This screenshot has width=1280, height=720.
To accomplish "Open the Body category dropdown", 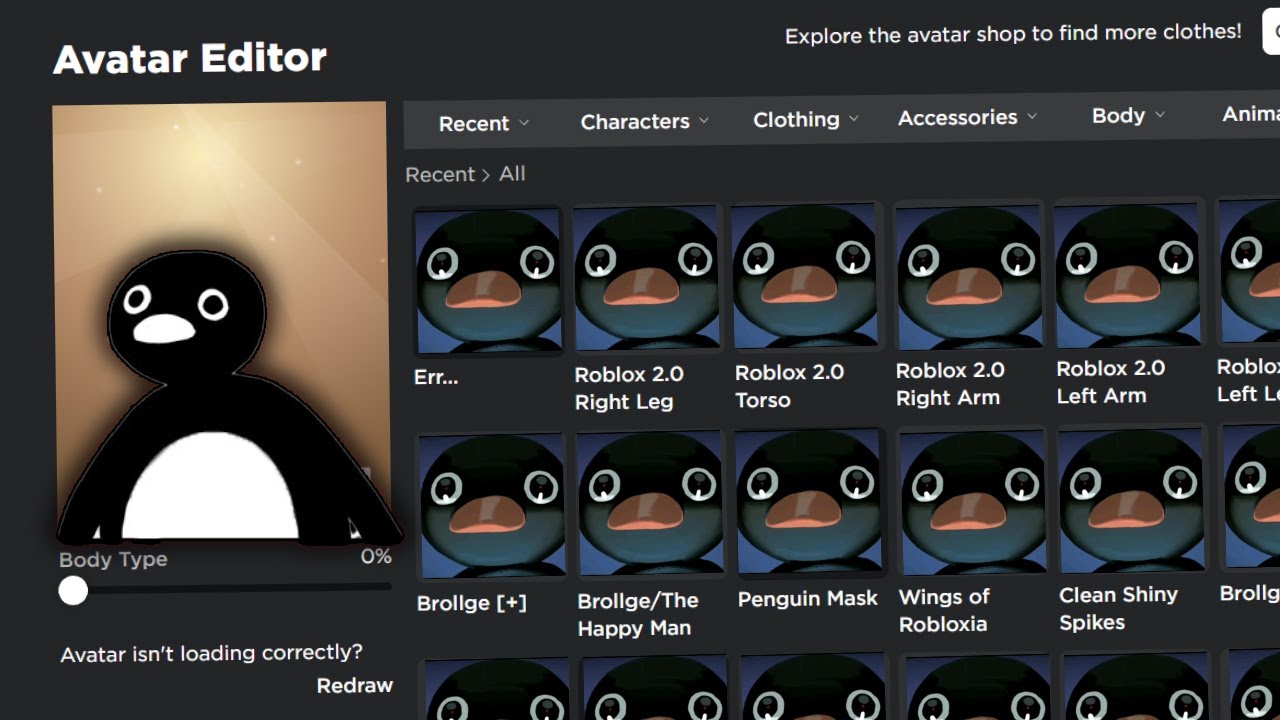I will tap(1128, 115).
